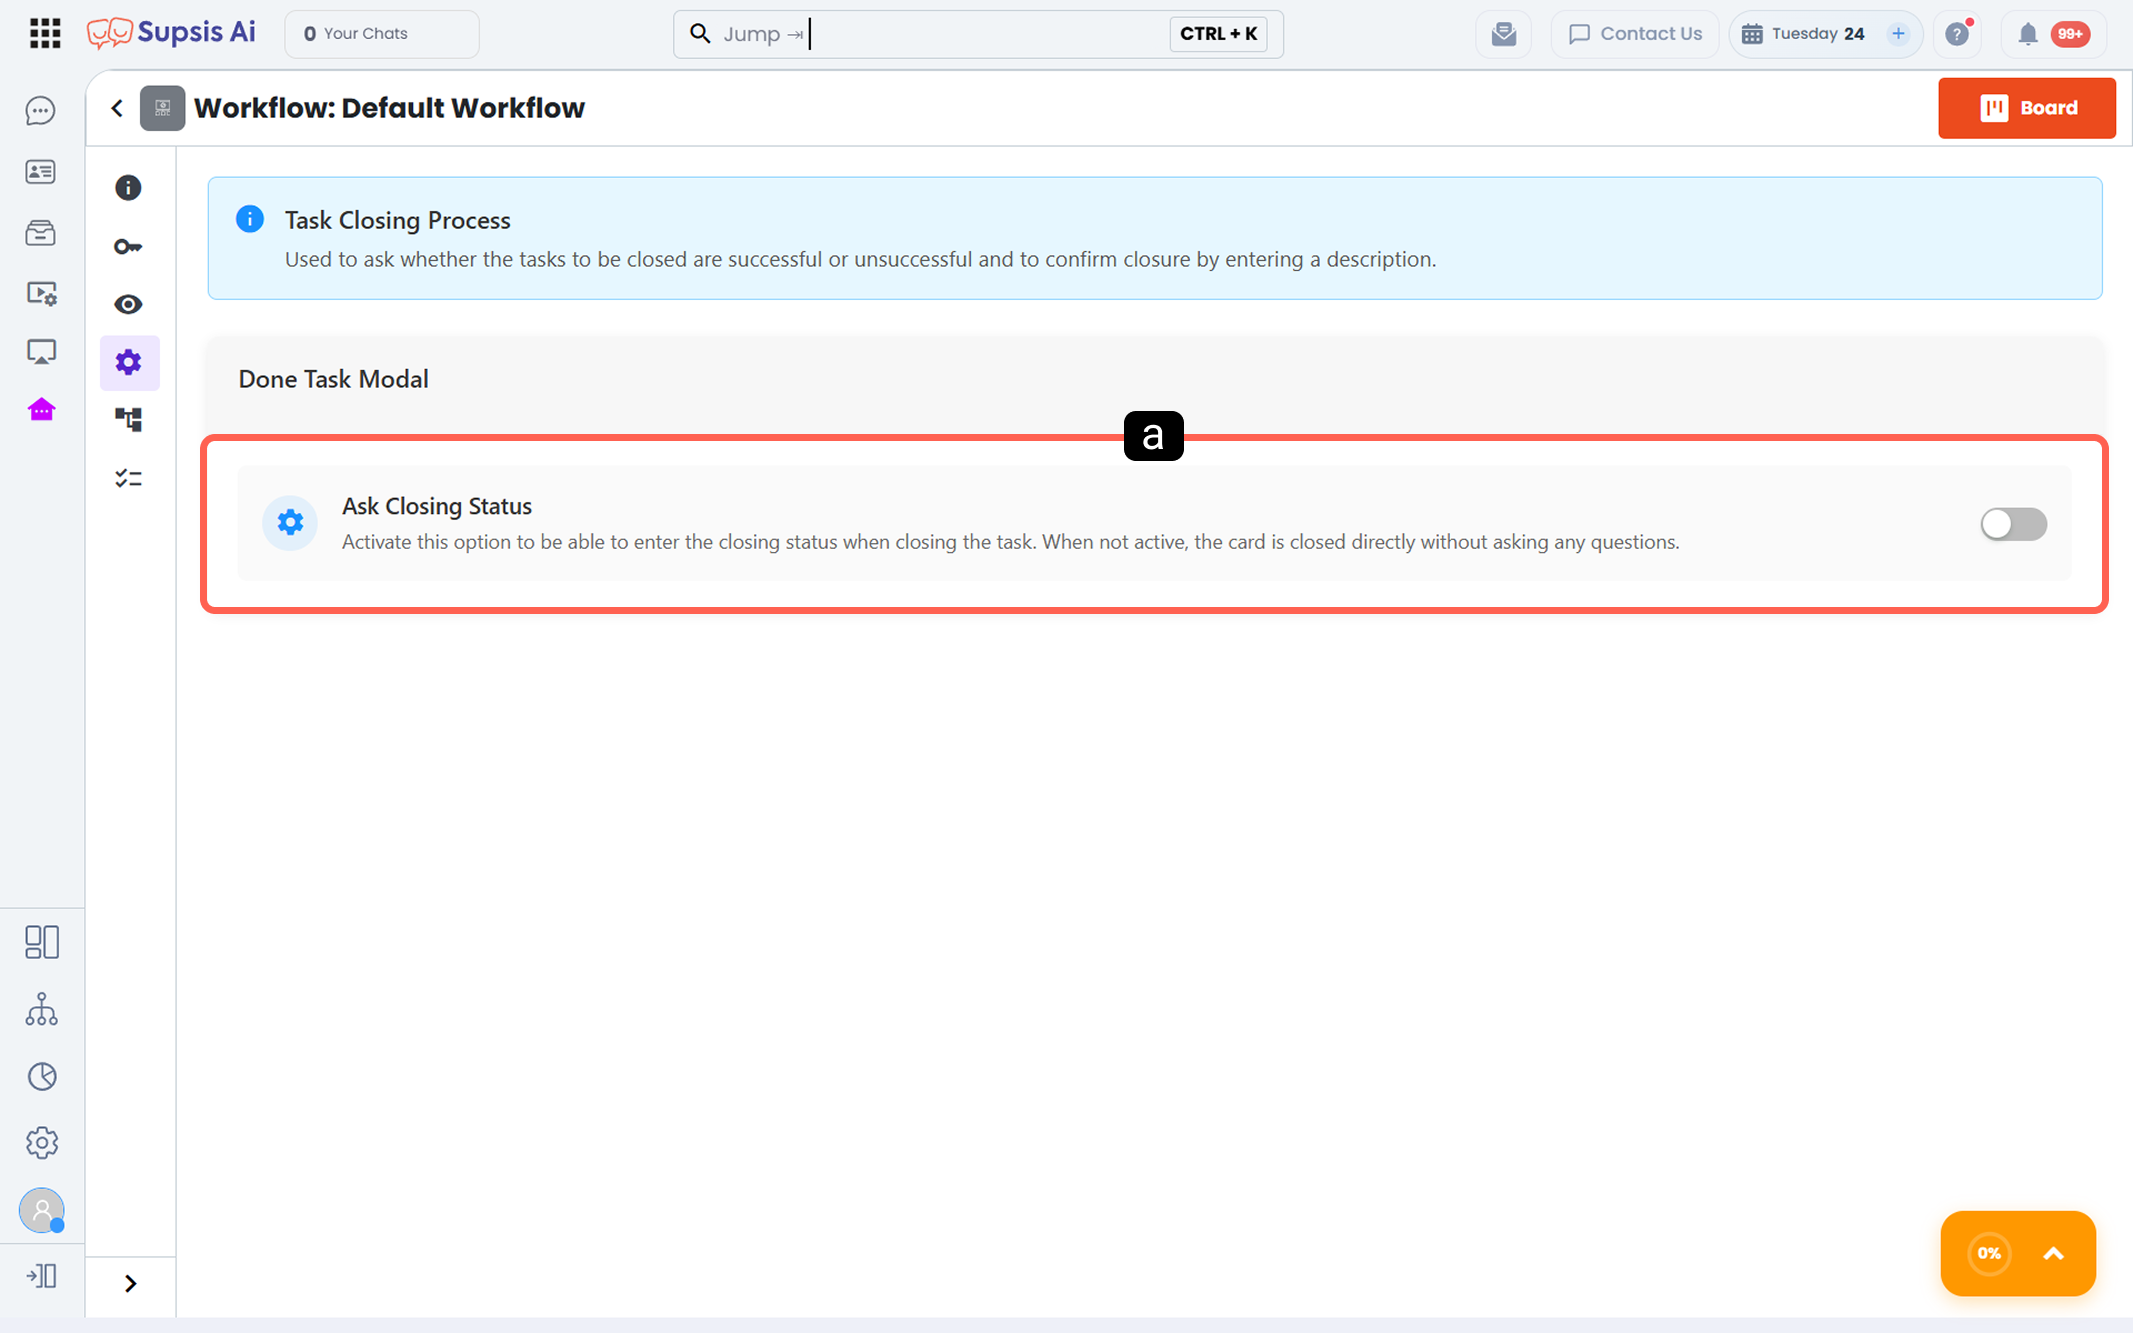The height and width of the screenshot is (1333, 2133).
Task: Click the plus next to Tuesday 24
Action: 1898,34
